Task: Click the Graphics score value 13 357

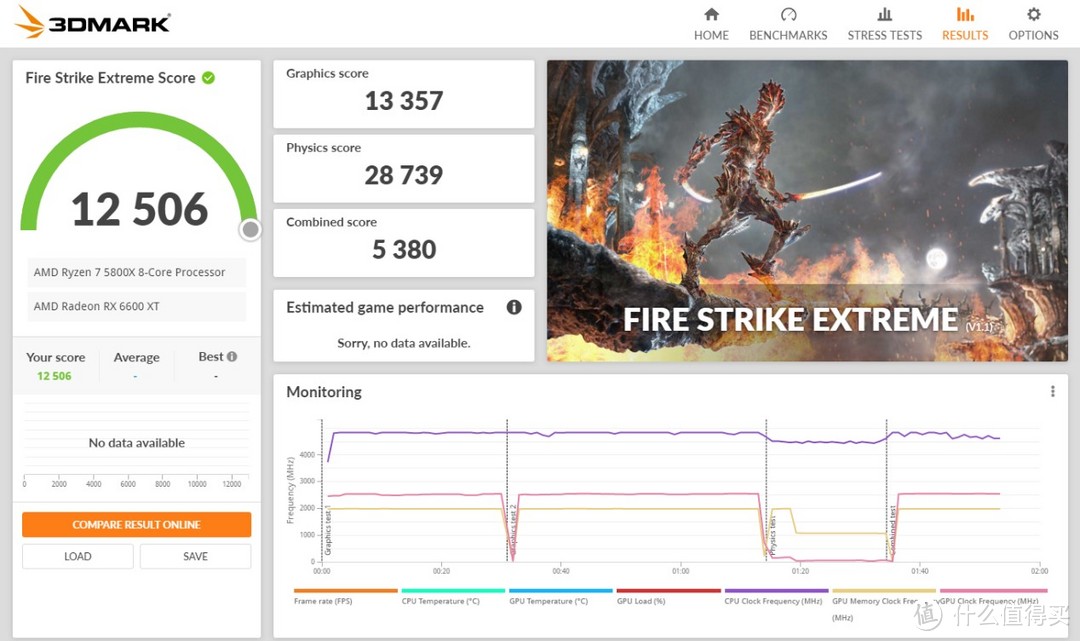Action: (x=404, y=101)
